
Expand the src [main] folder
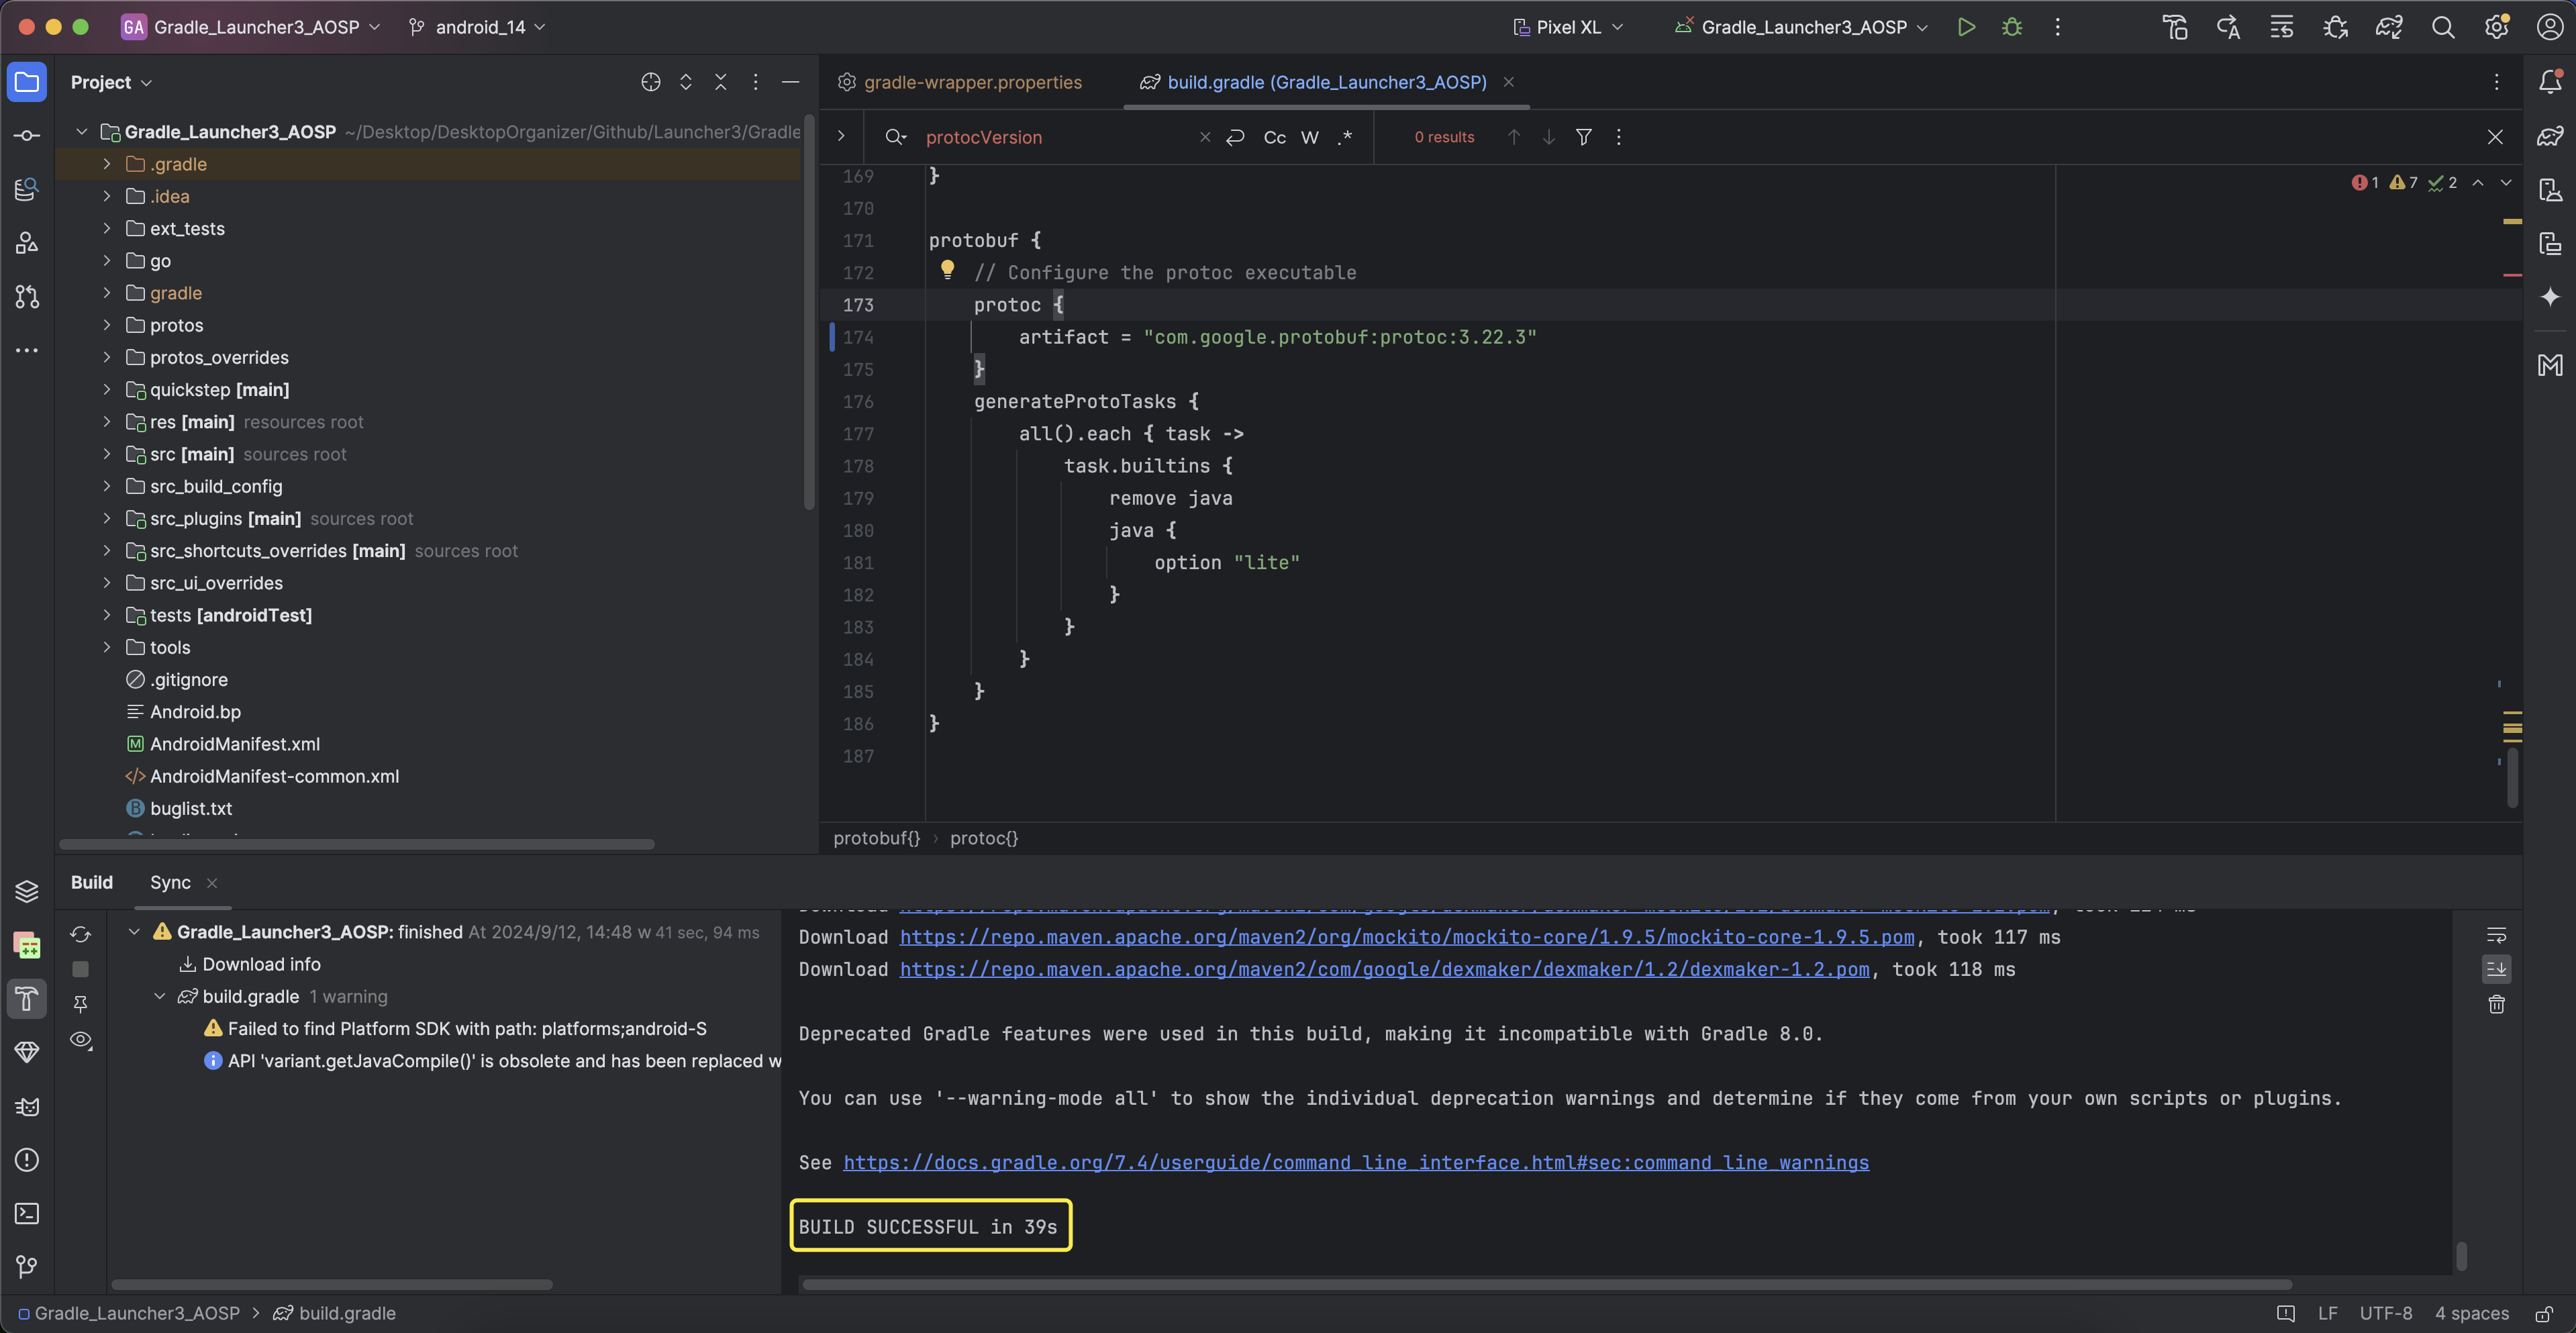107,454
